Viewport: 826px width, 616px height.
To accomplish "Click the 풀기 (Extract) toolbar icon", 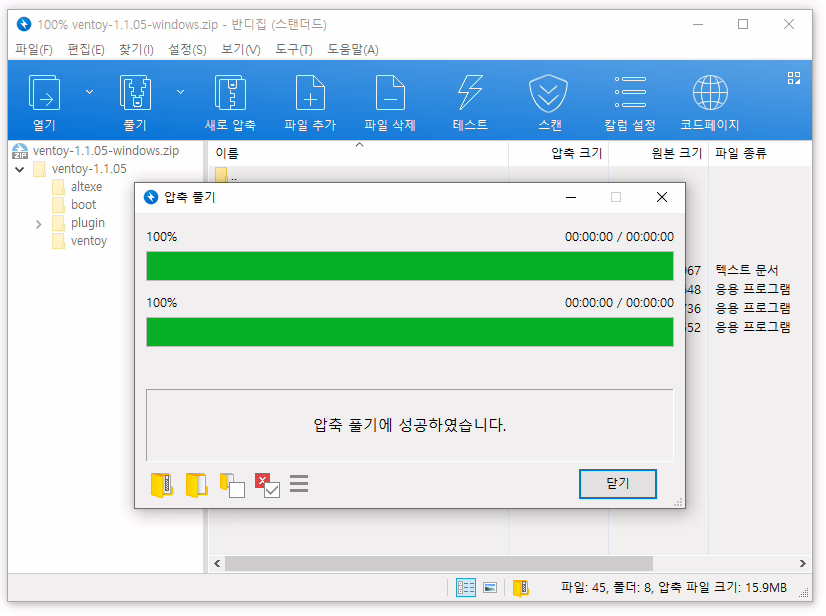I will [x=135, y=93].
